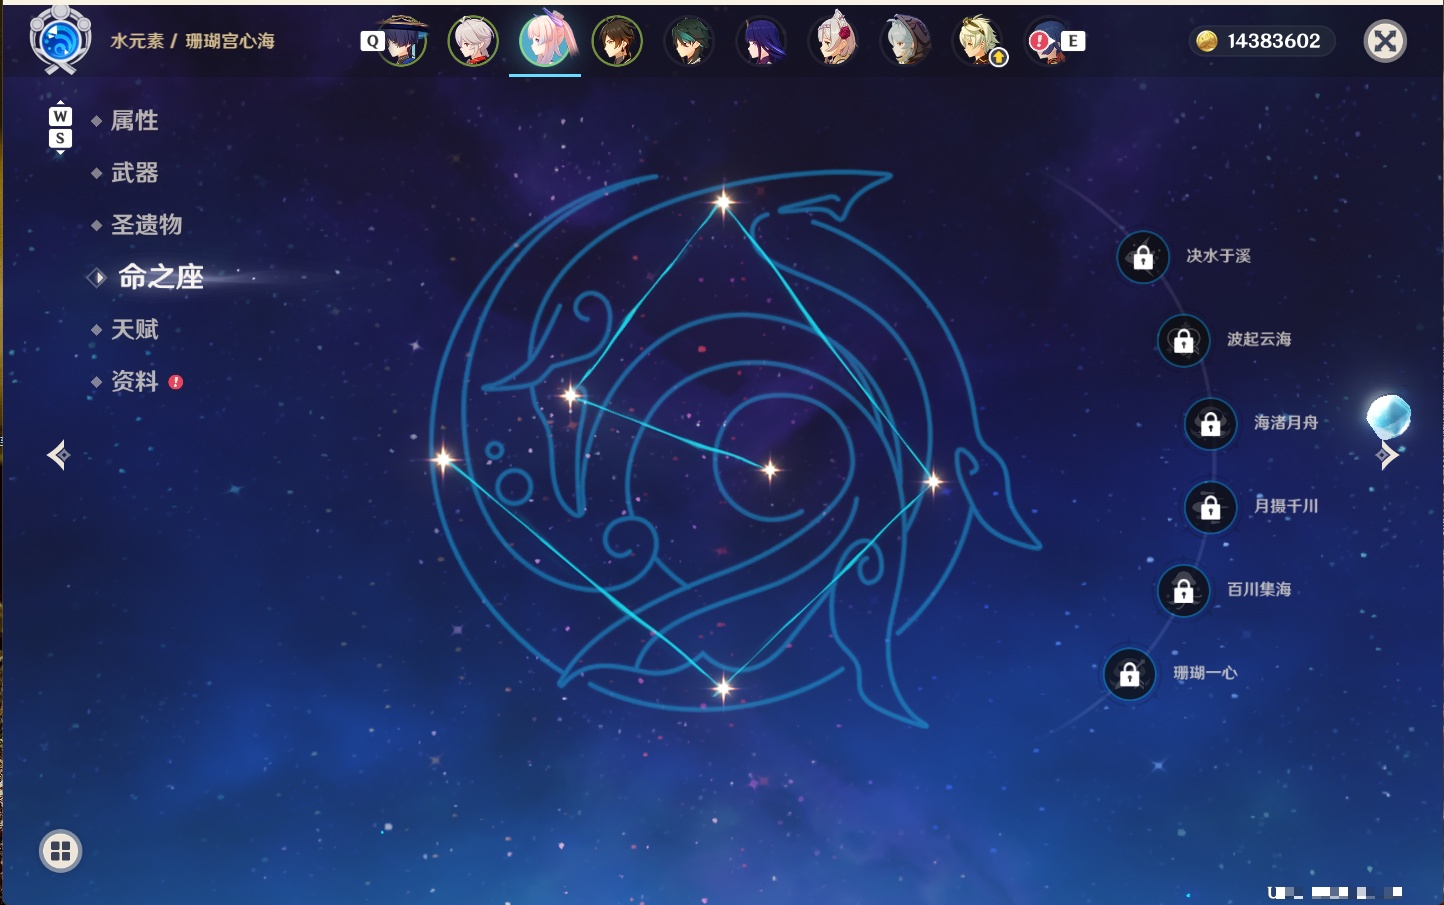Select the hooded Razor character avatar
1444x905 pixels.
tap(905, 41)
